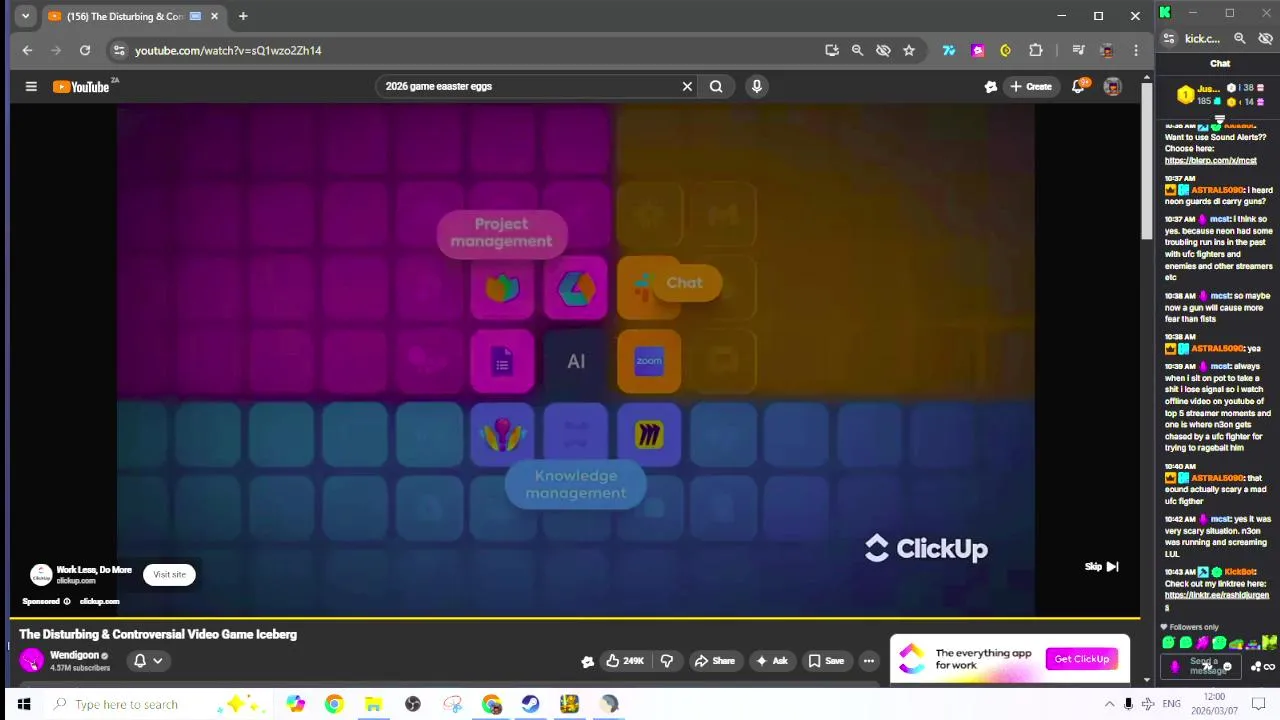The height and width of the screenshot is (720, 1280).
Task: Open the Windows Start menu
Action: click(x=24, y=705)
